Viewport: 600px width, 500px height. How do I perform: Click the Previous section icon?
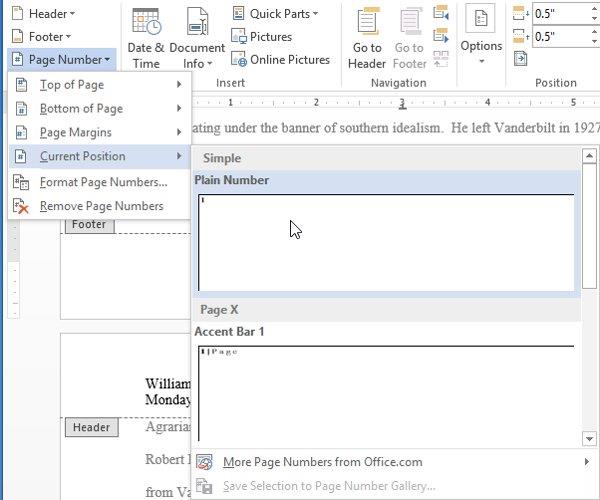point(441,13)
